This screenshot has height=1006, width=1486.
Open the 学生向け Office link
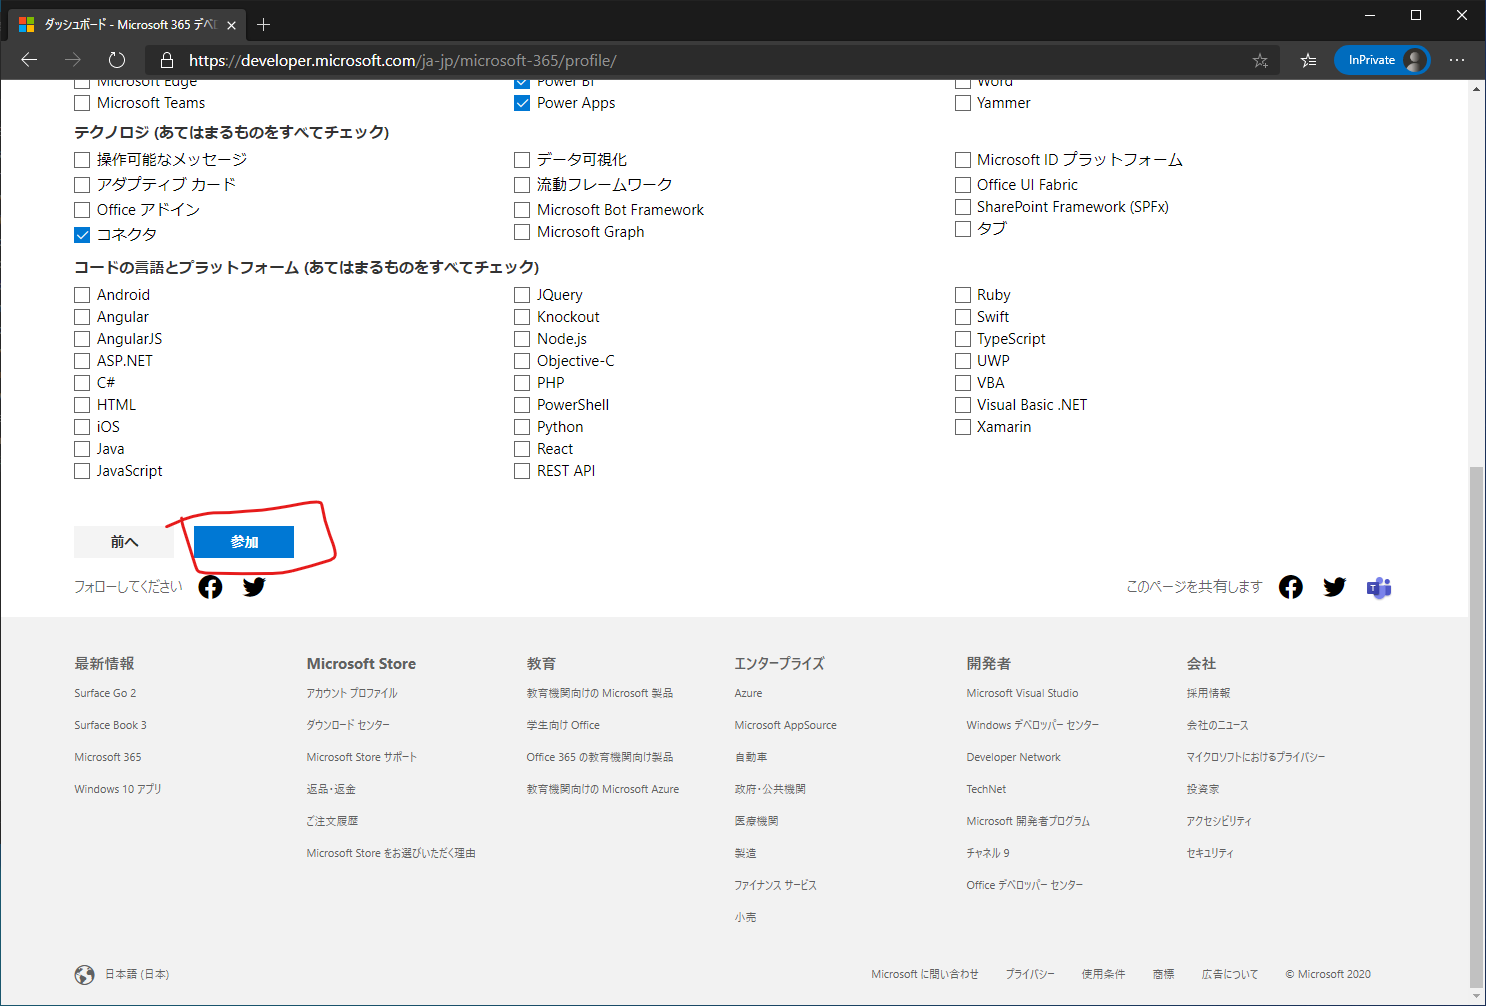(x=563, y=725)
